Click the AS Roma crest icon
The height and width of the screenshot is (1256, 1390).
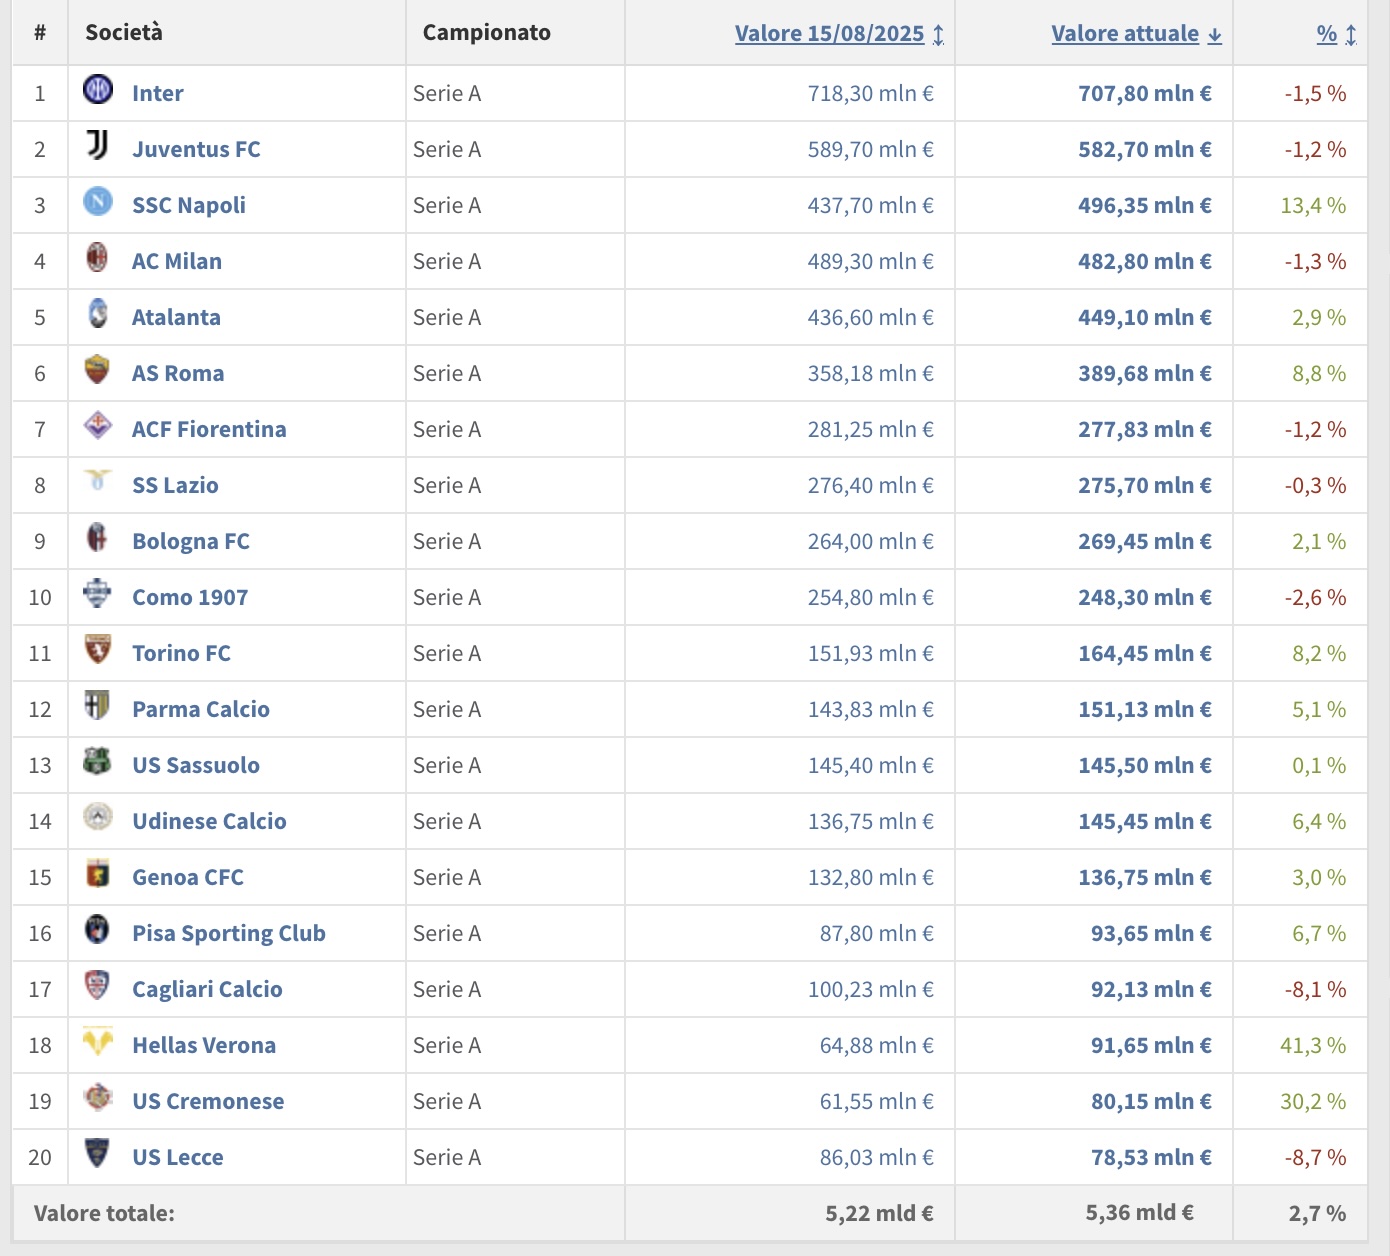97,370
